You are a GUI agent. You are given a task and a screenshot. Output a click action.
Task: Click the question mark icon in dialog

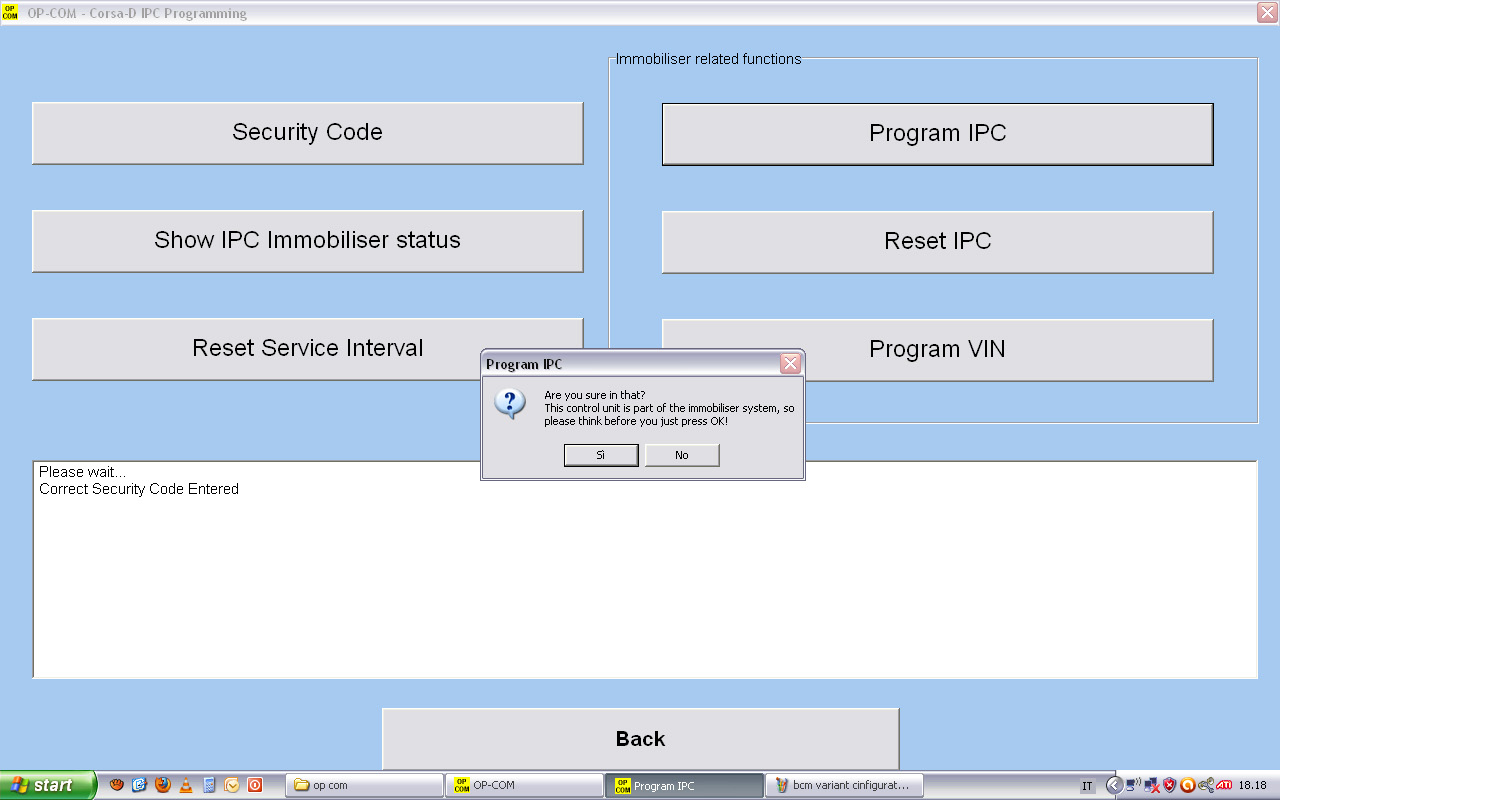click(510, 403)
